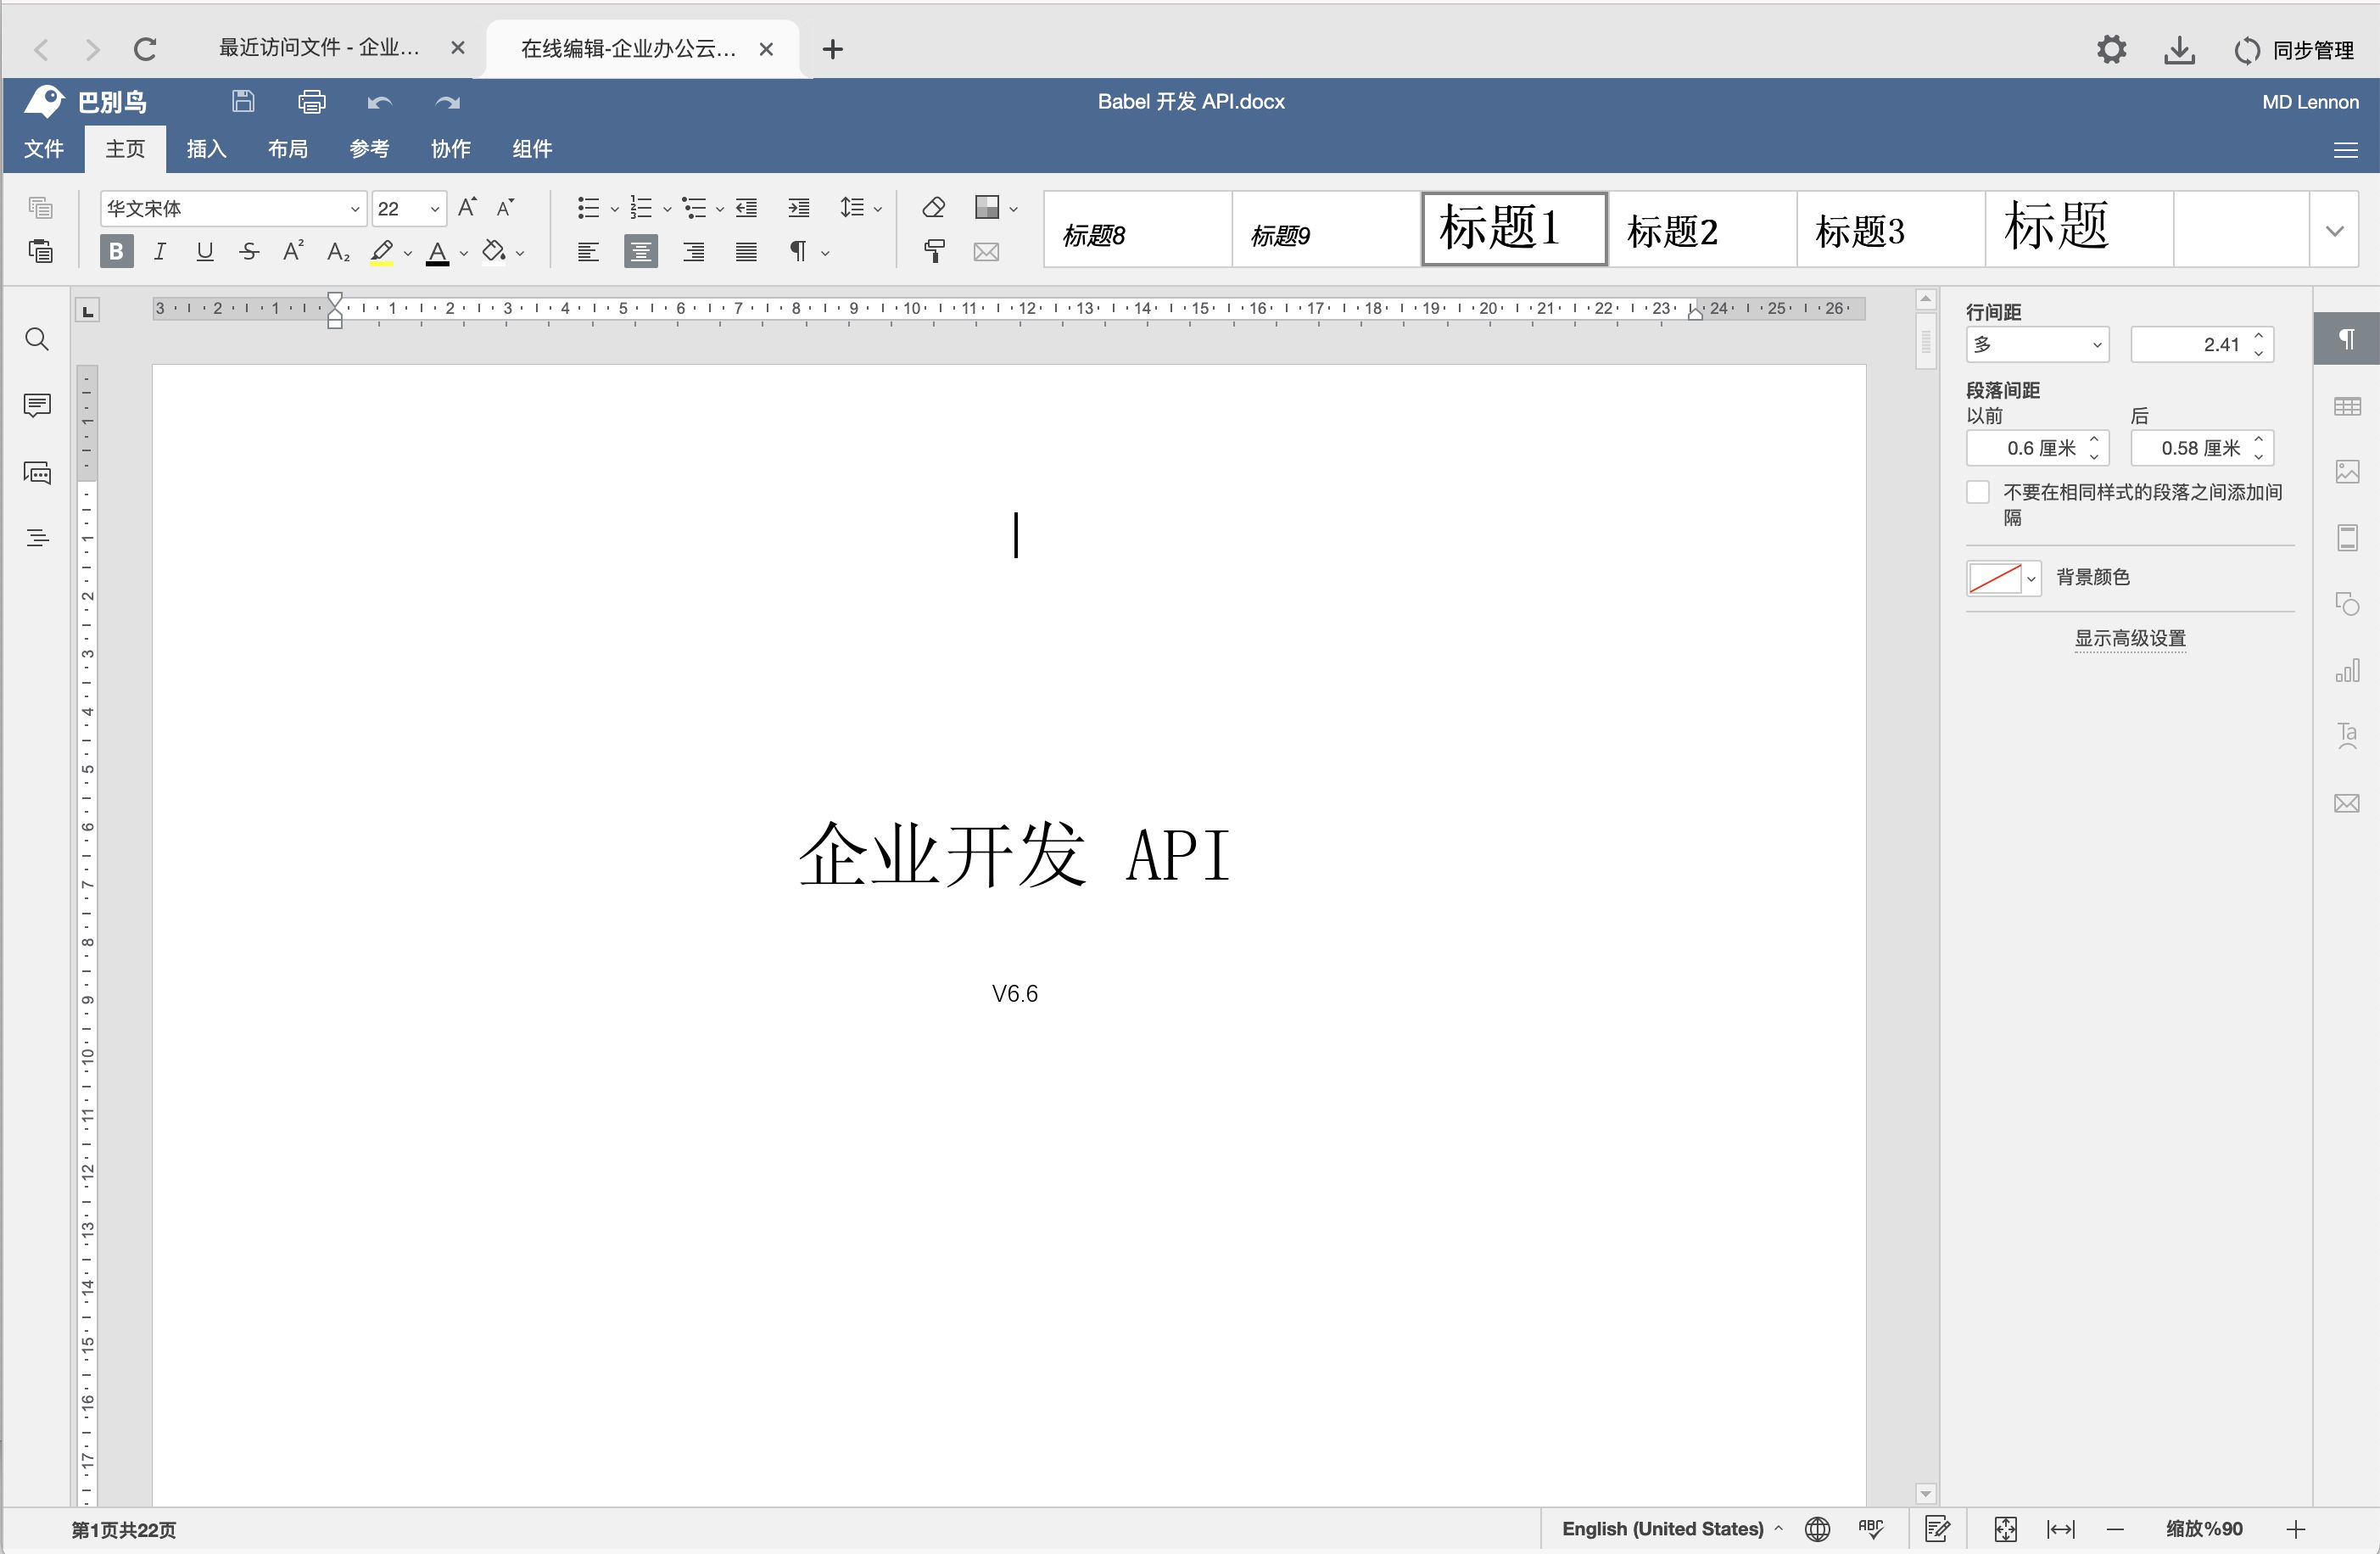Switch to the 参考 tab
This screenshot has height=1554, width=2380.
point(369,149)
